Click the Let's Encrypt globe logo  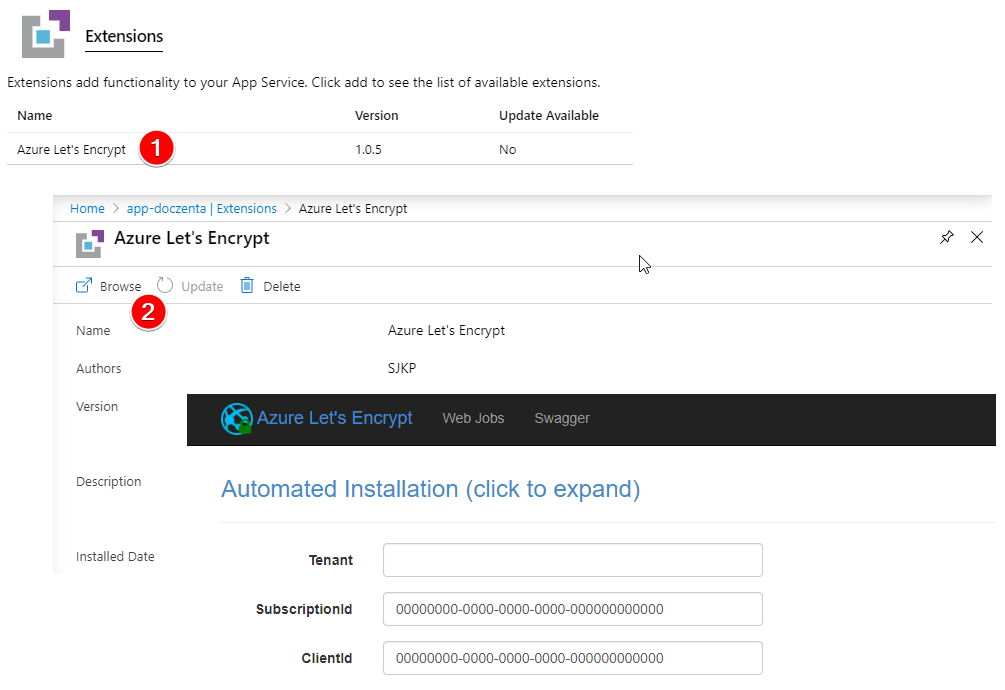click(x=237, y=418)
